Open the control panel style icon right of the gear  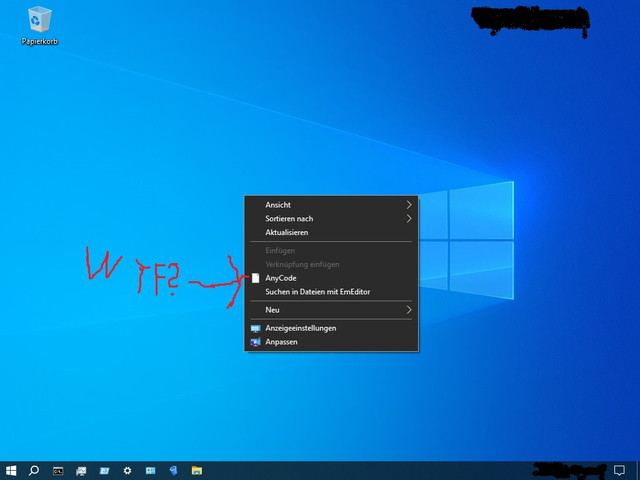(151, 471)
